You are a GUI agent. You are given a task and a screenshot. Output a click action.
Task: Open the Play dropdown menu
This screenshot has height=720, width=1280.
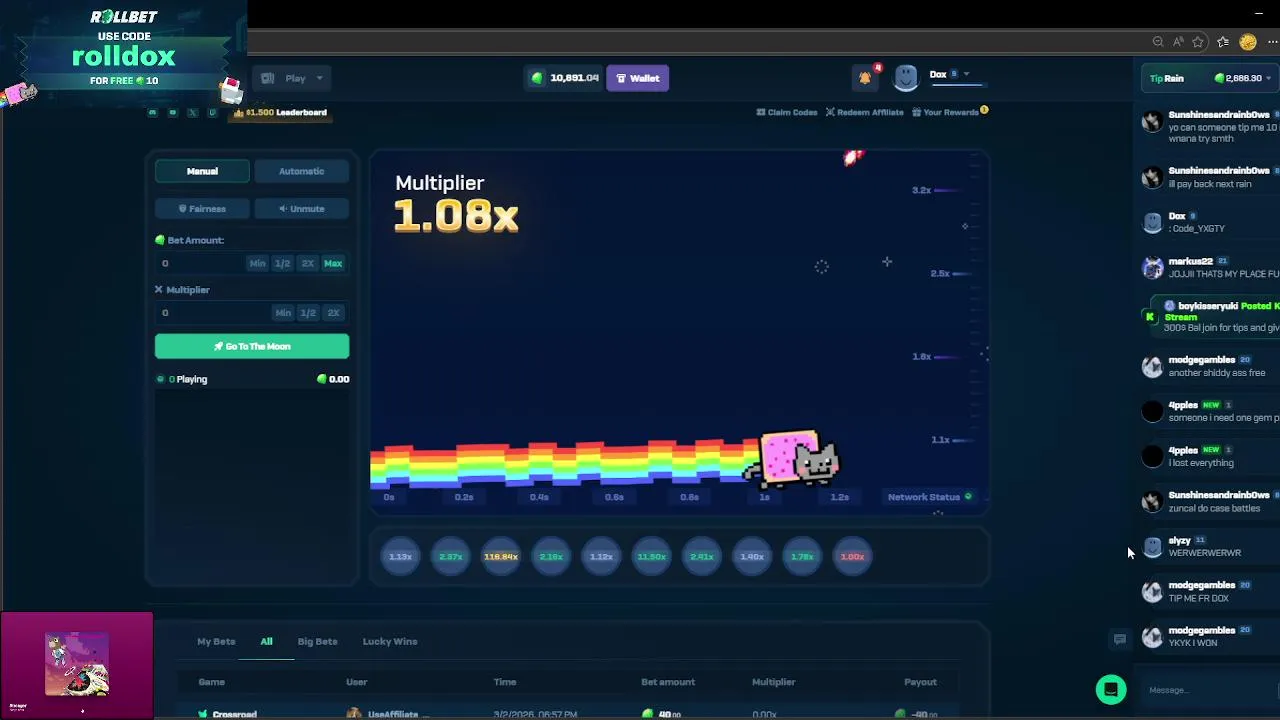click(x=293, y=78)
